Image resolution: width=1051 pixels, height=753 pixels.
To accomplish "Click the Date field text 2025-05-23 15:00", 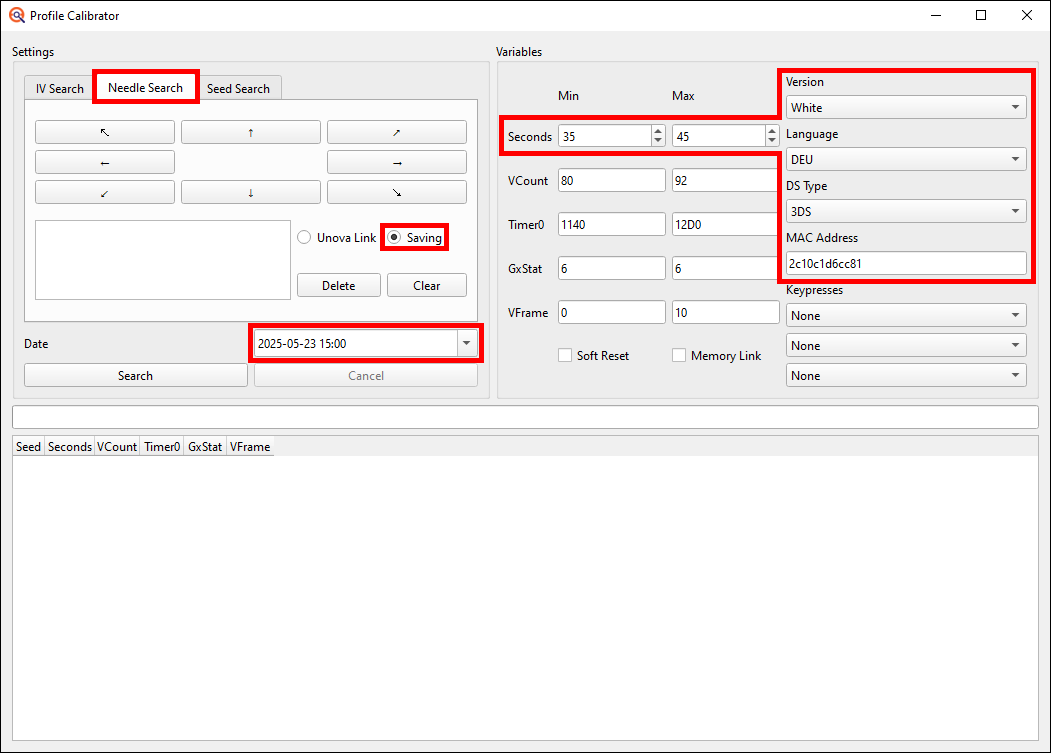I will pos(302,343).
